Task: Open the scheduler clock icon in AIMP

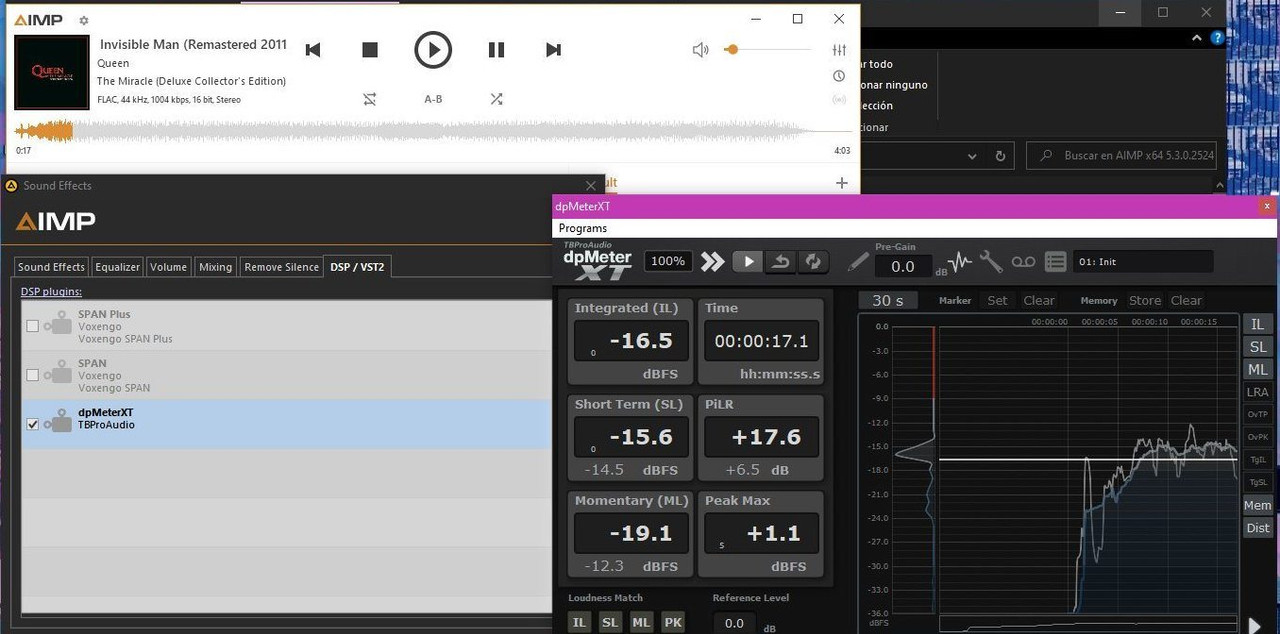Action: pos(839,76)
